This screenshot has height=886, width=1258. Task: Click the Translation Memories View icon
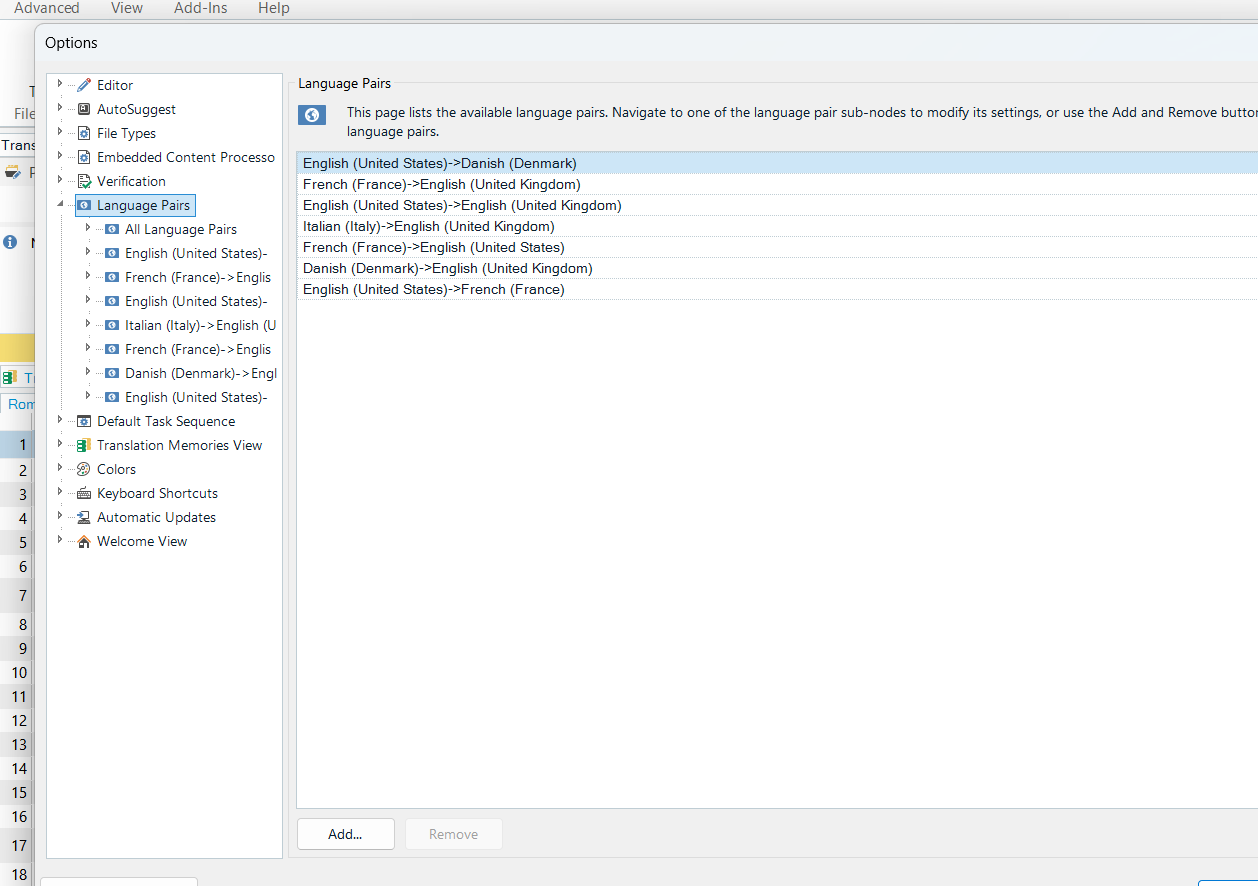tap(84, 445)
